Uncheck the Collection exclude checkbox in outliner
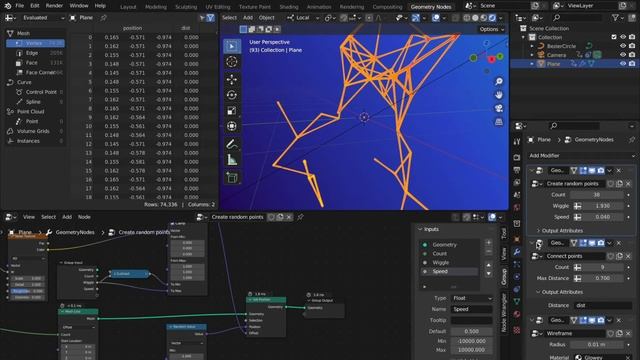This screenshot has height=360, width=640. [x=614, y=37]
